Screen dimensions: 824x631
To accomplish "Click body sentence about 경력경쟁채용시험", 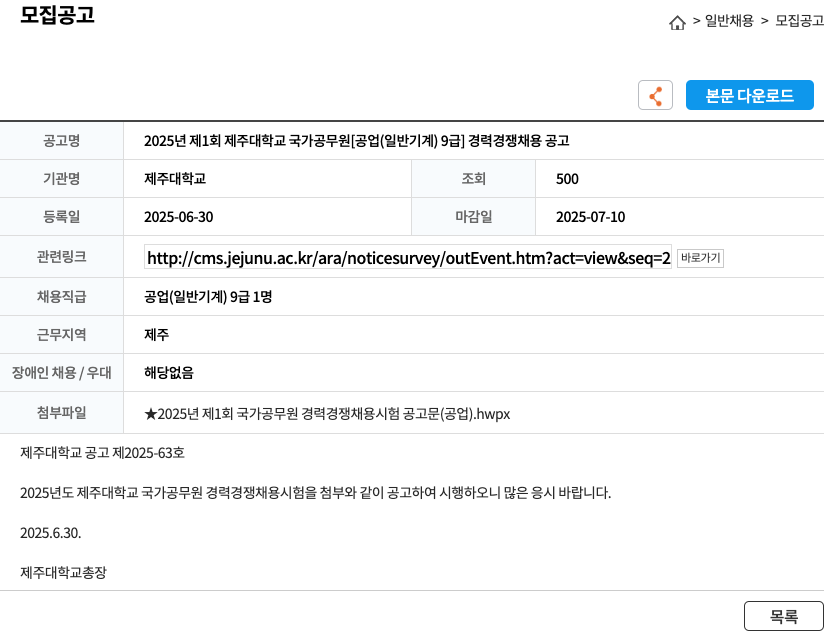I will tap(315, 493).
